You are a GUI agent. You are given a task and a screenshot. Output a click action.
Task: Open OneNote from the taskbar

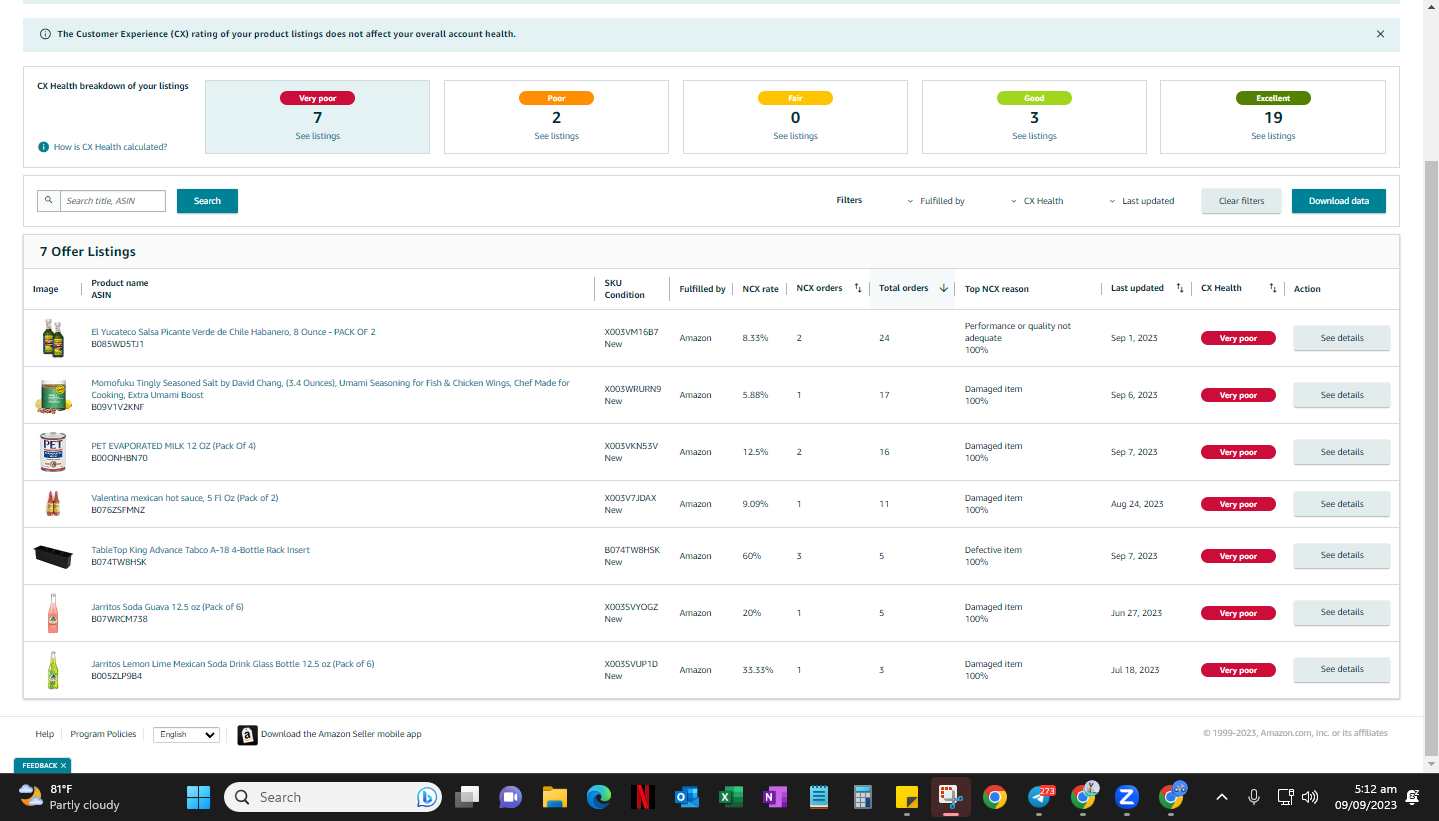[774, 797]
